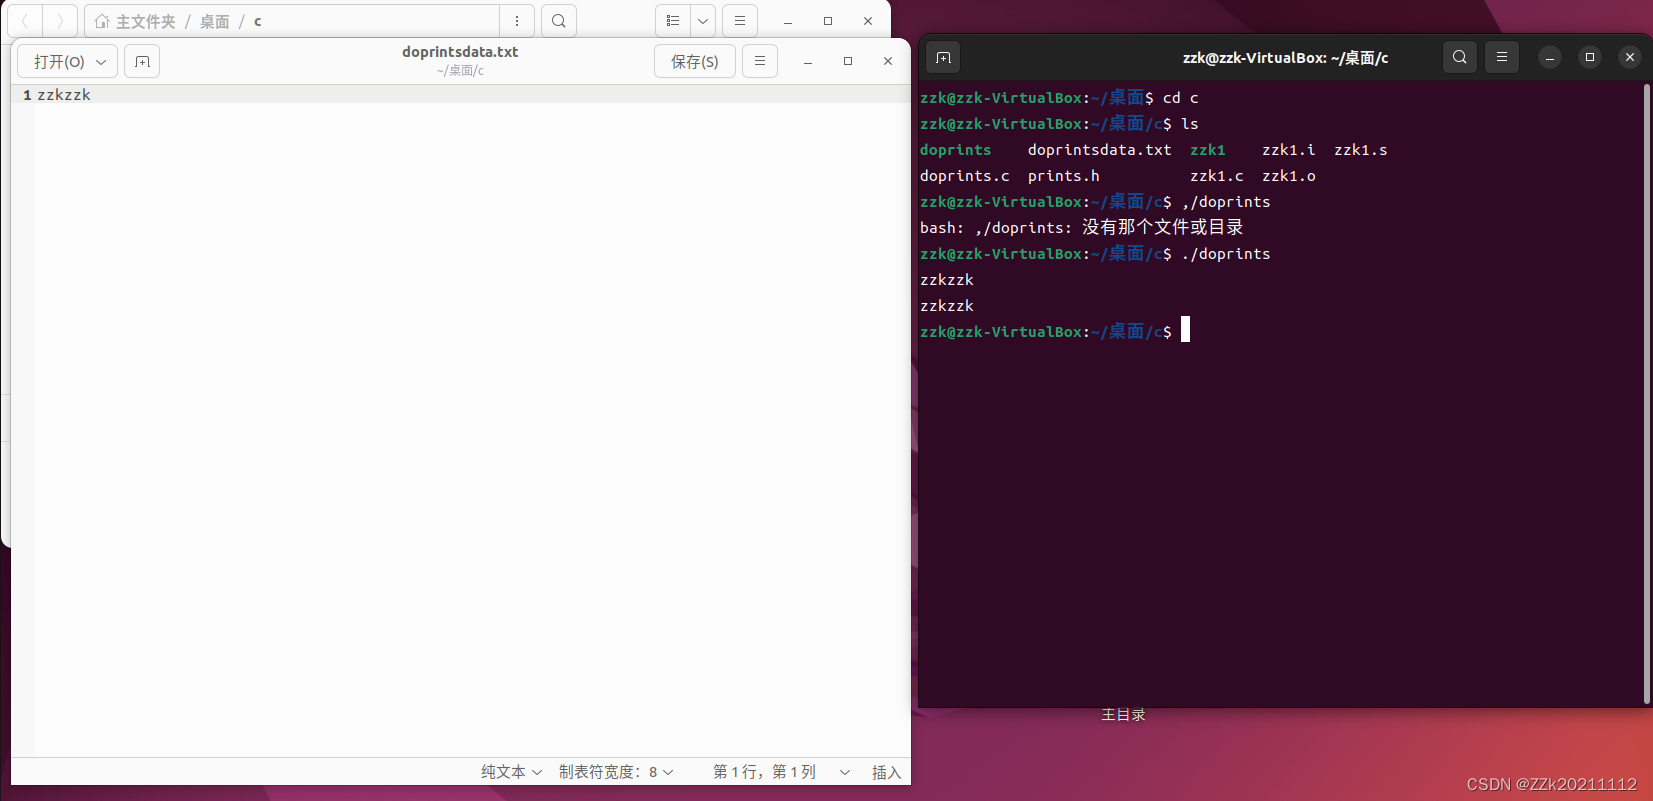Click 主目录 desktop icon label
This screenshot has height=801, width=1653.
pyautogui.click(x=1123, y=715)
